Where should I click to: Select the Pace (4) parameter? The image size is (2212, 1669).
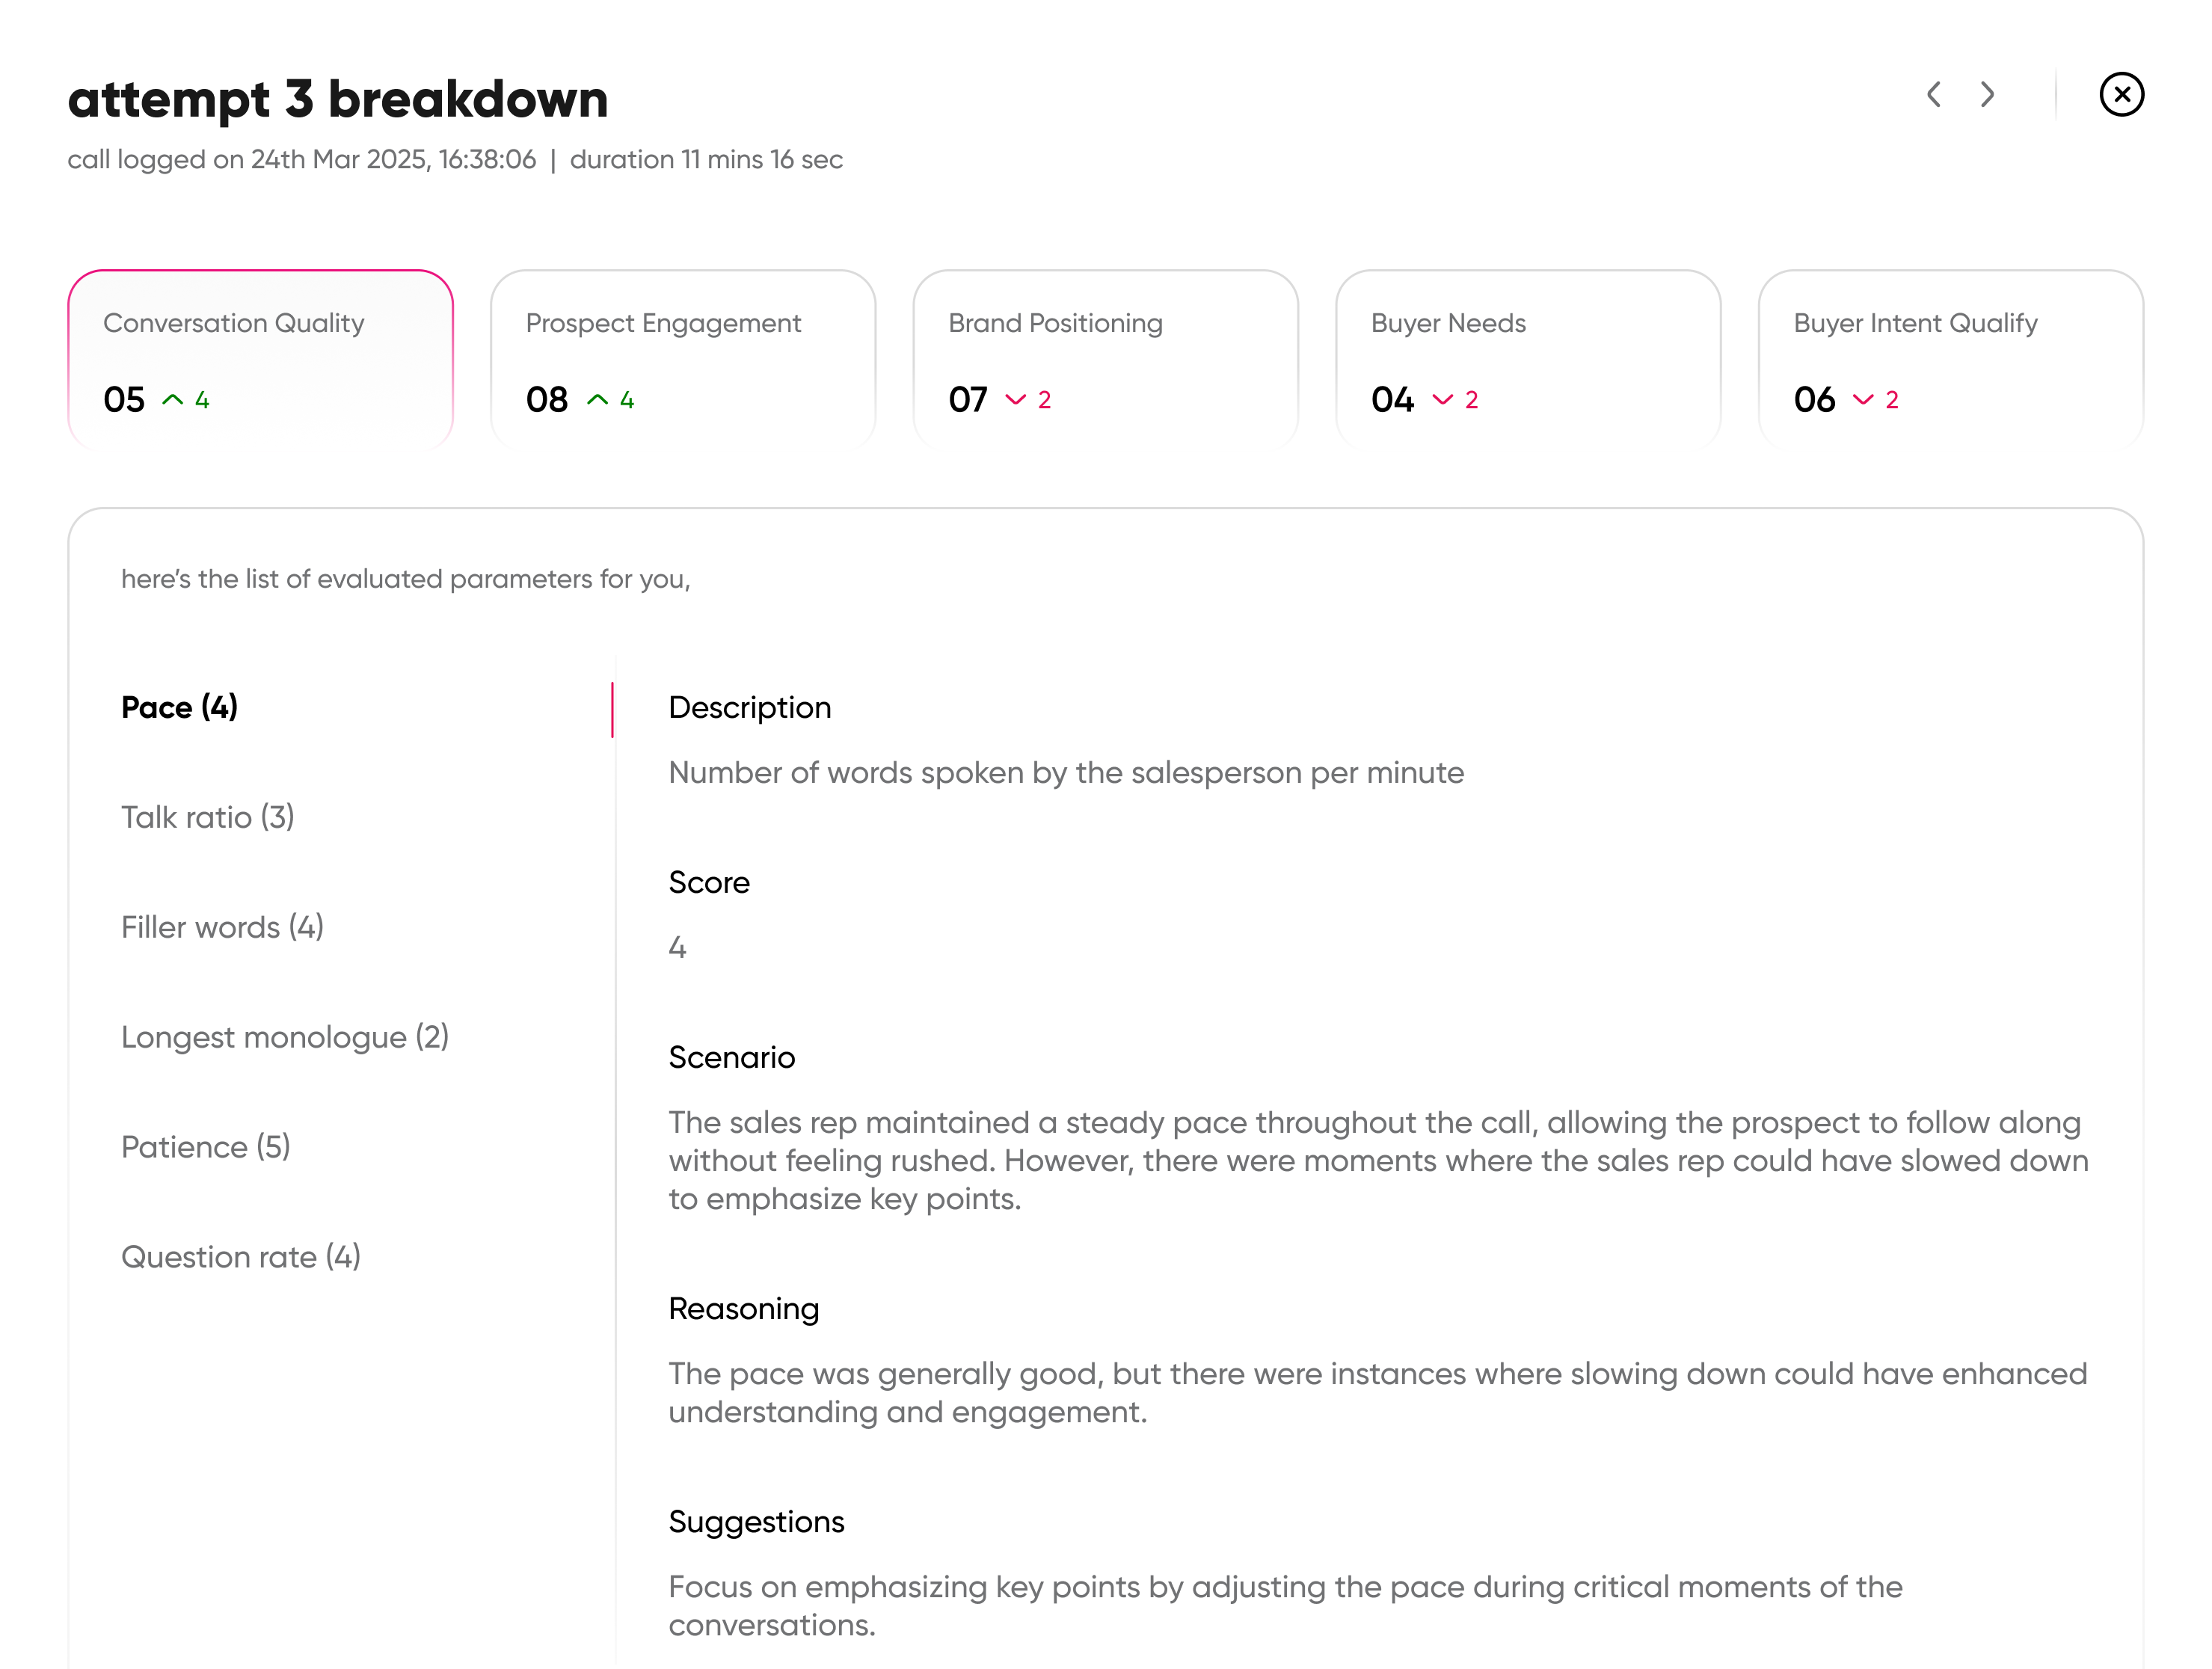tap(179, 708)
